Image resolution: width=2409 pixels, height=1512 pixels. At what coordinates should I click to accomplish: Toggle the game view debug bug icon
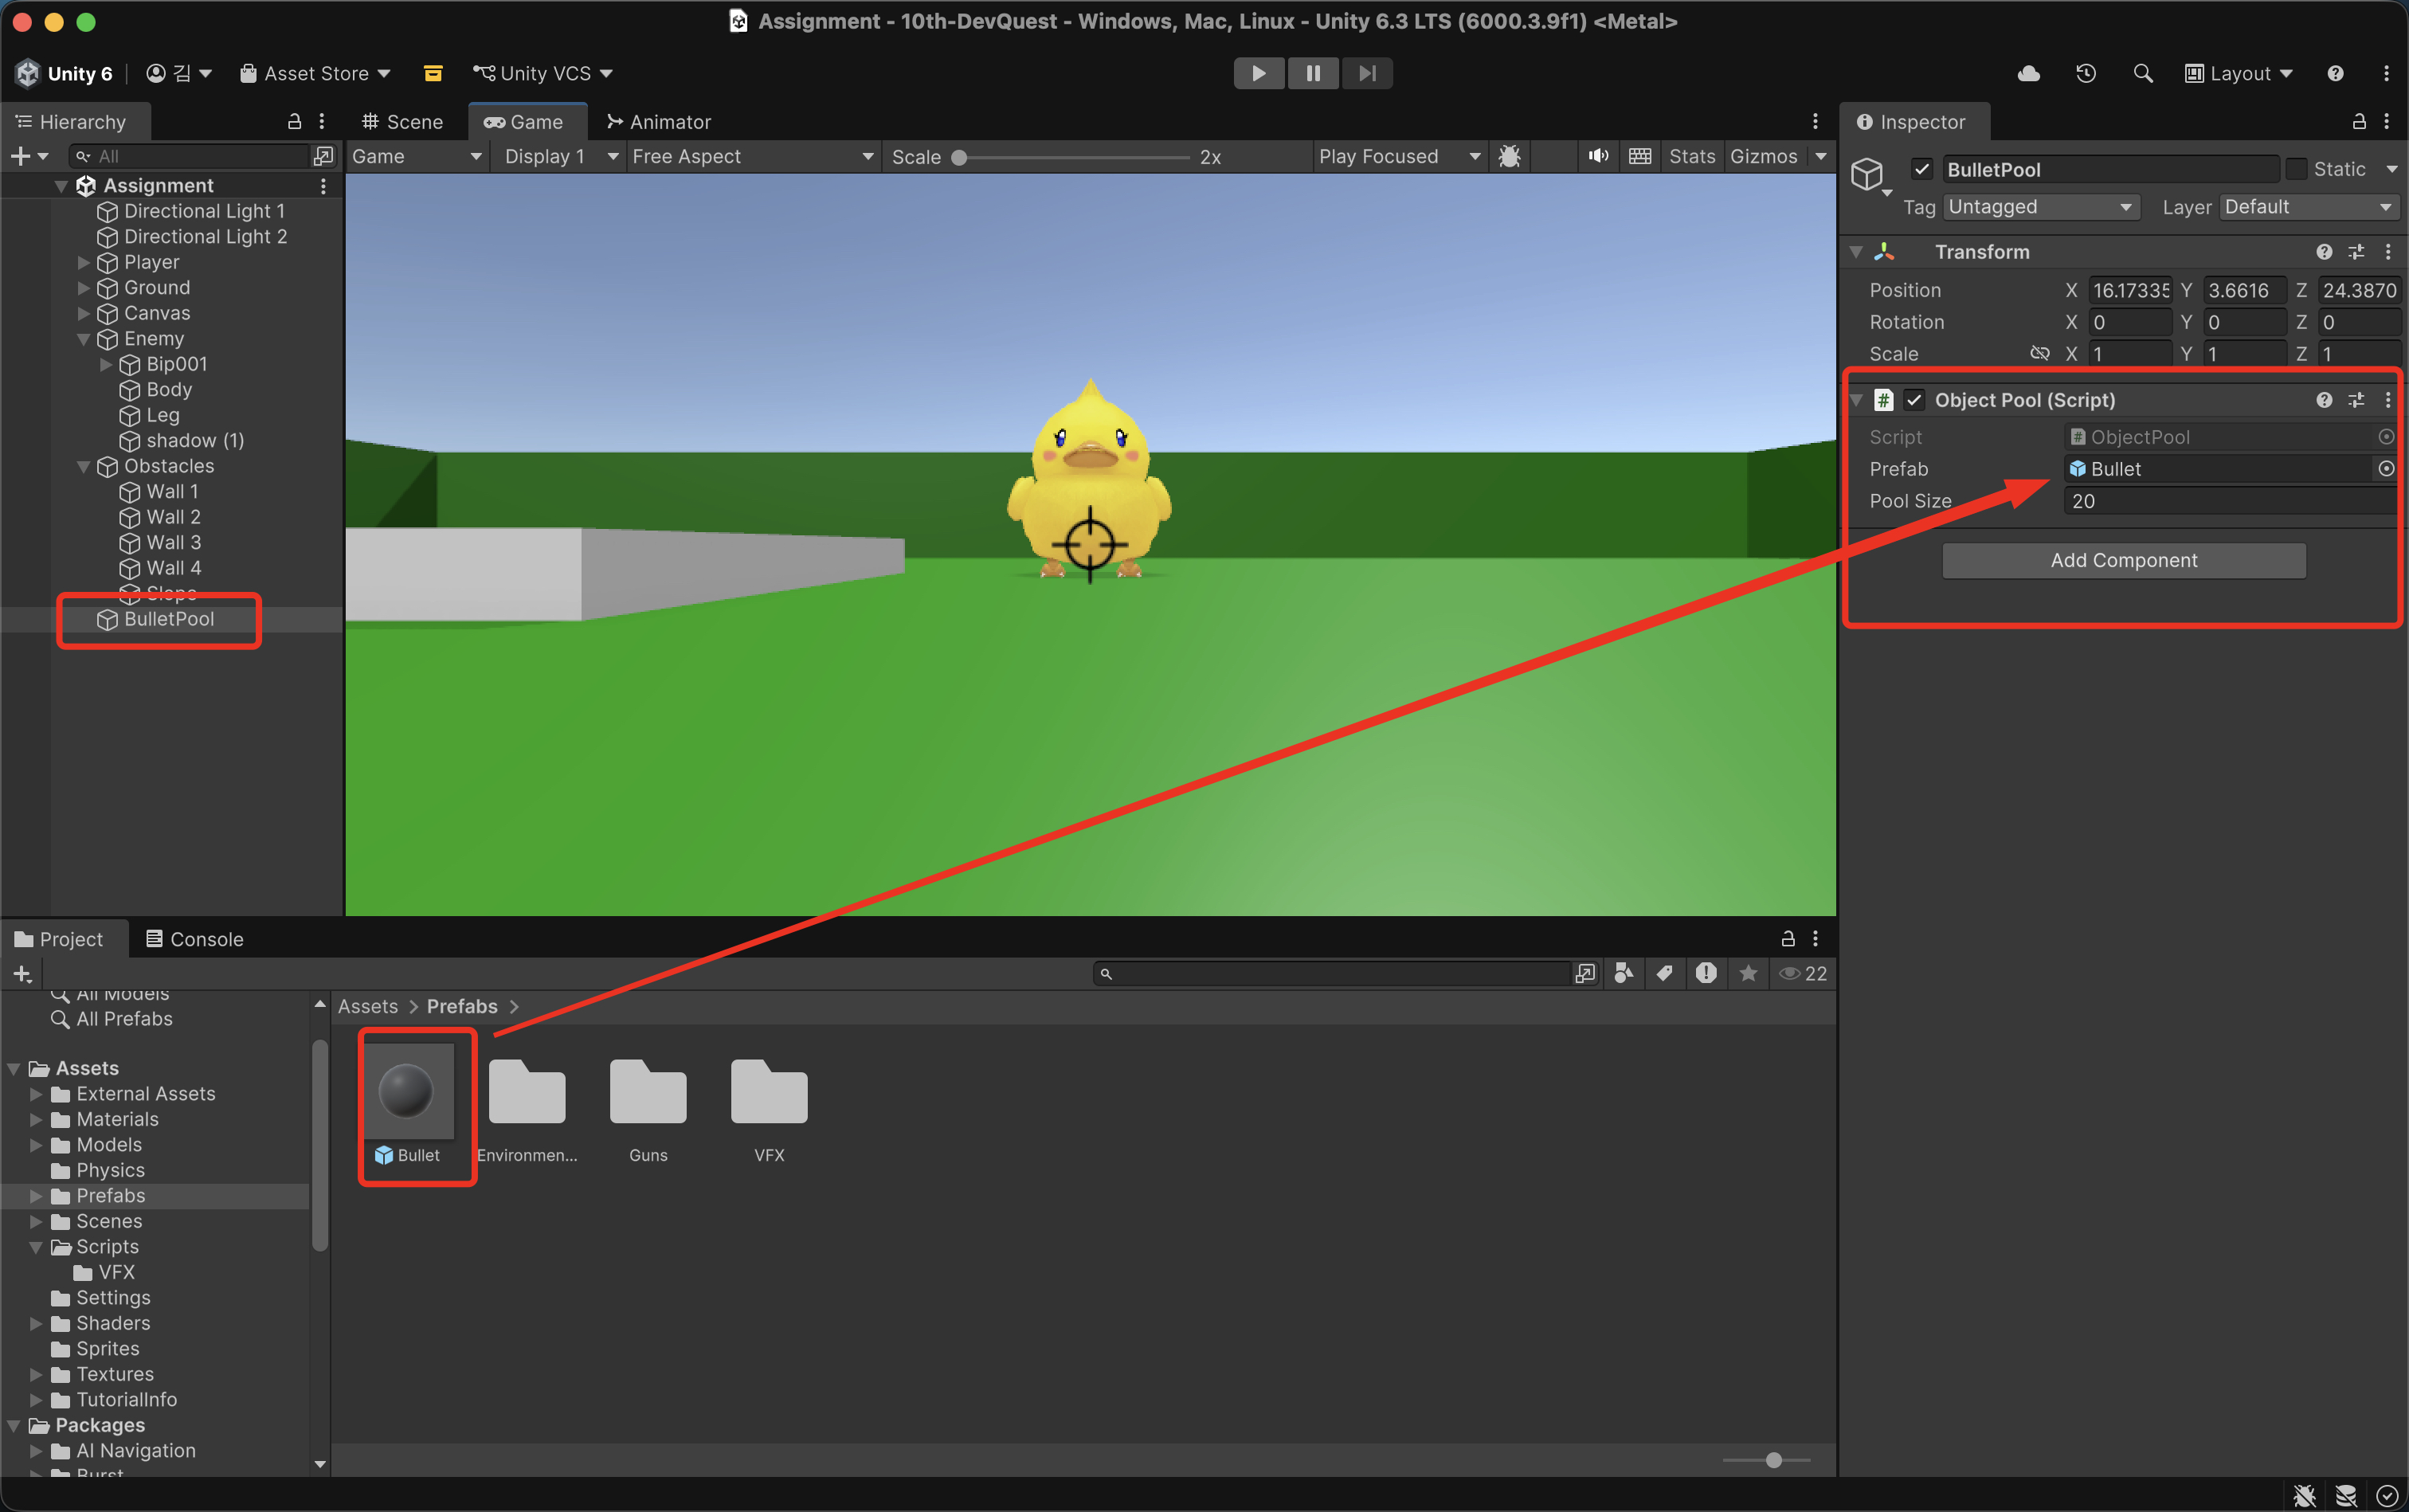pos(1510,156)
